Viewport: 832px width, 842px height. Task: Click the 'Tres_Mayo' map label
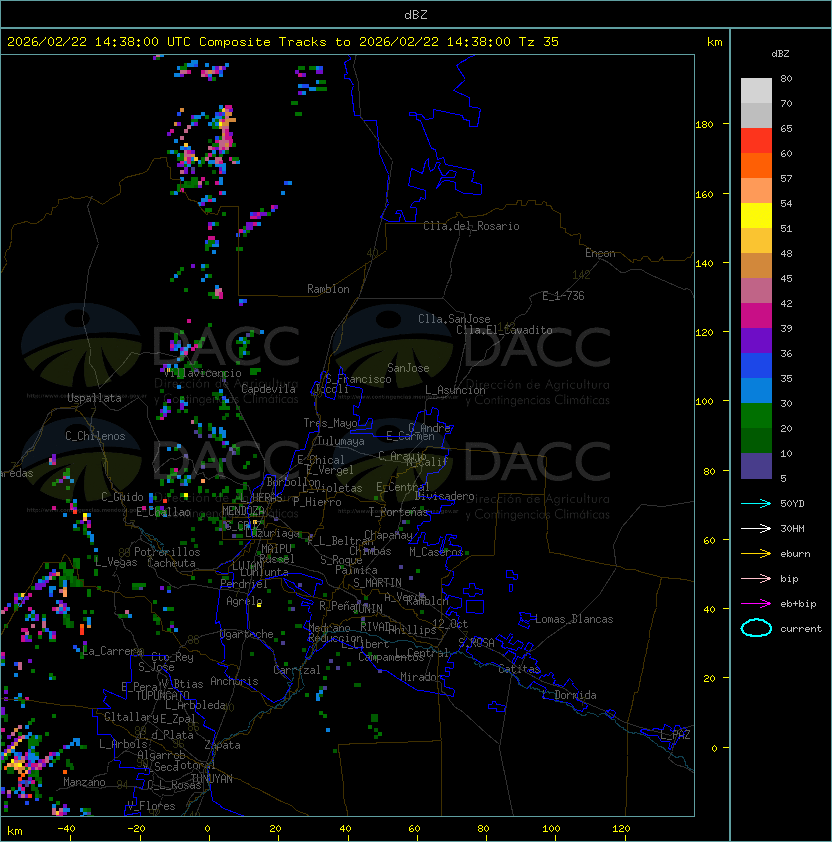pyautogui.click(x=330, y=423)
